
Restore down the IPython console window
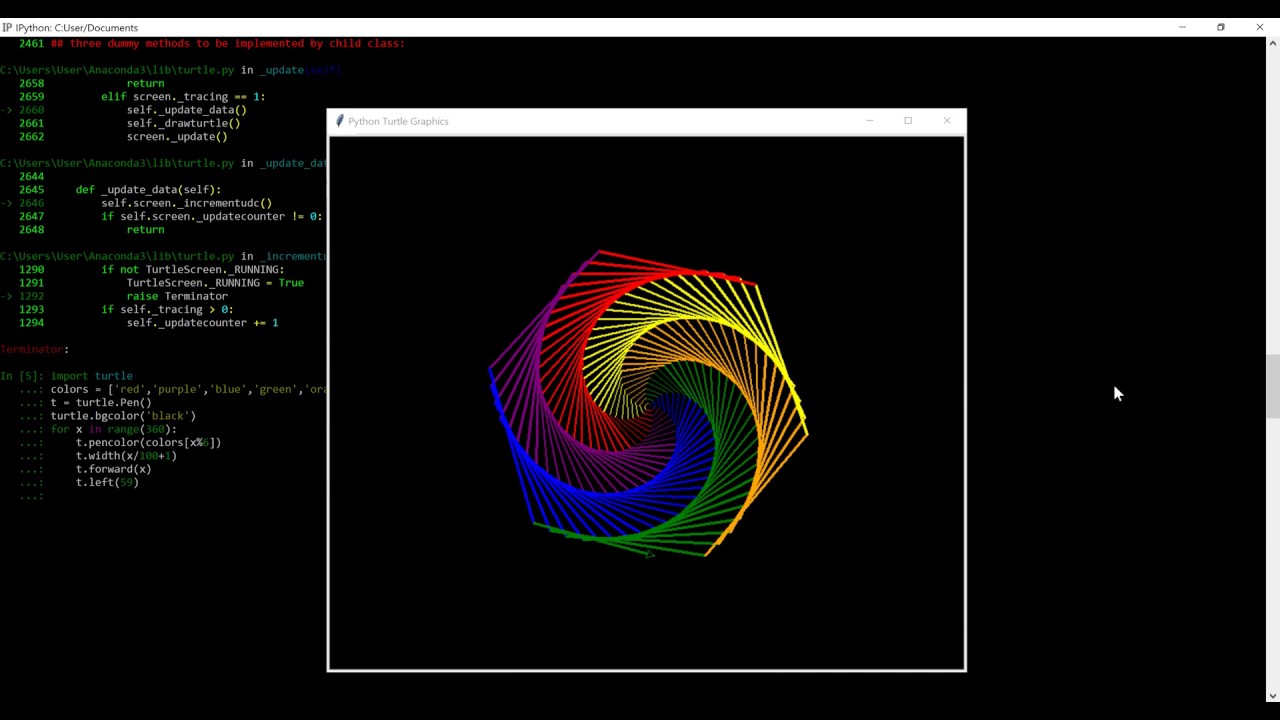tap(1220, 27)
